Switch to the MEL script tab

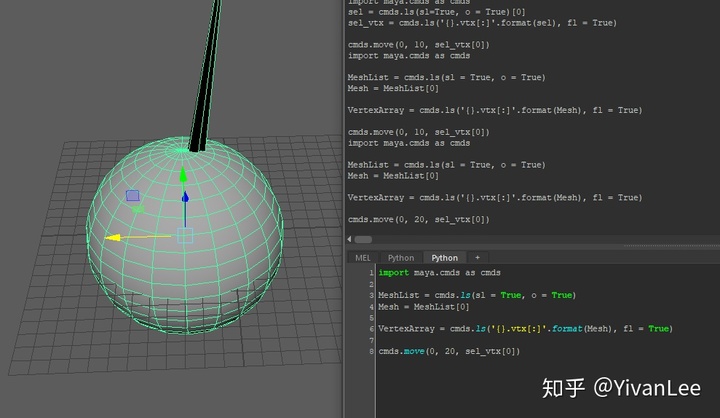pos(362,258)
